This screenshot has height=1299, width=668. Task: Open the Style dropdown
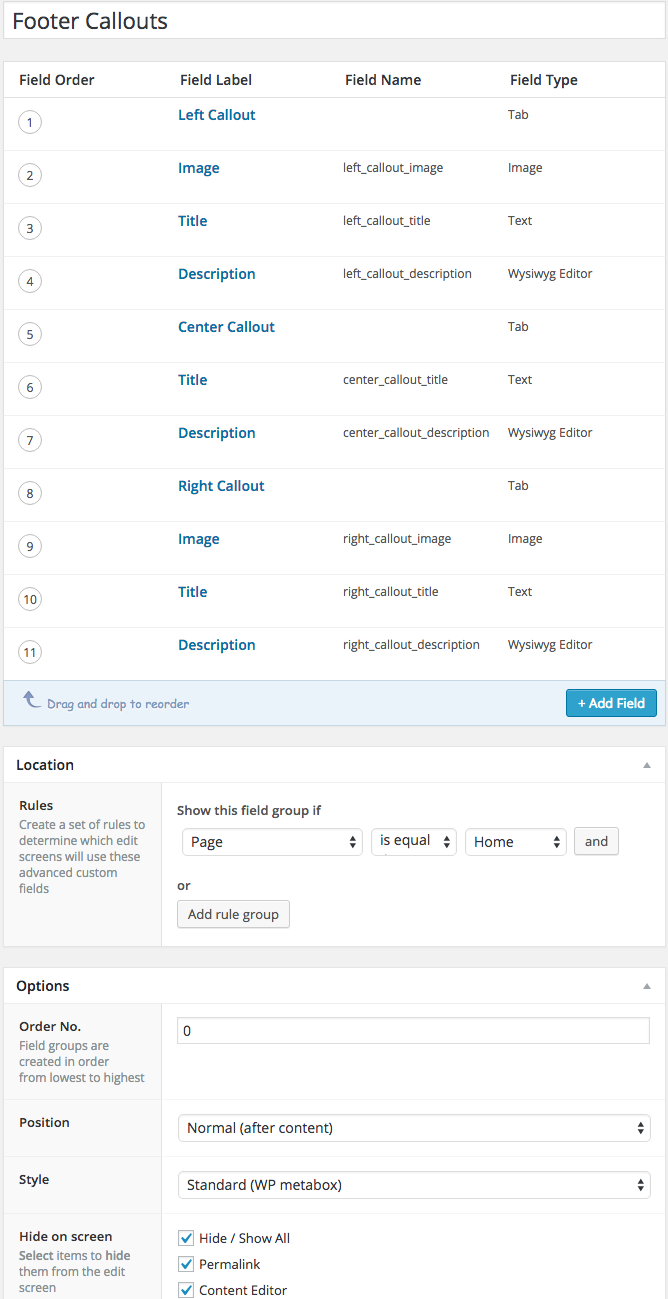pyautogui.click(x=414, y=1185)
